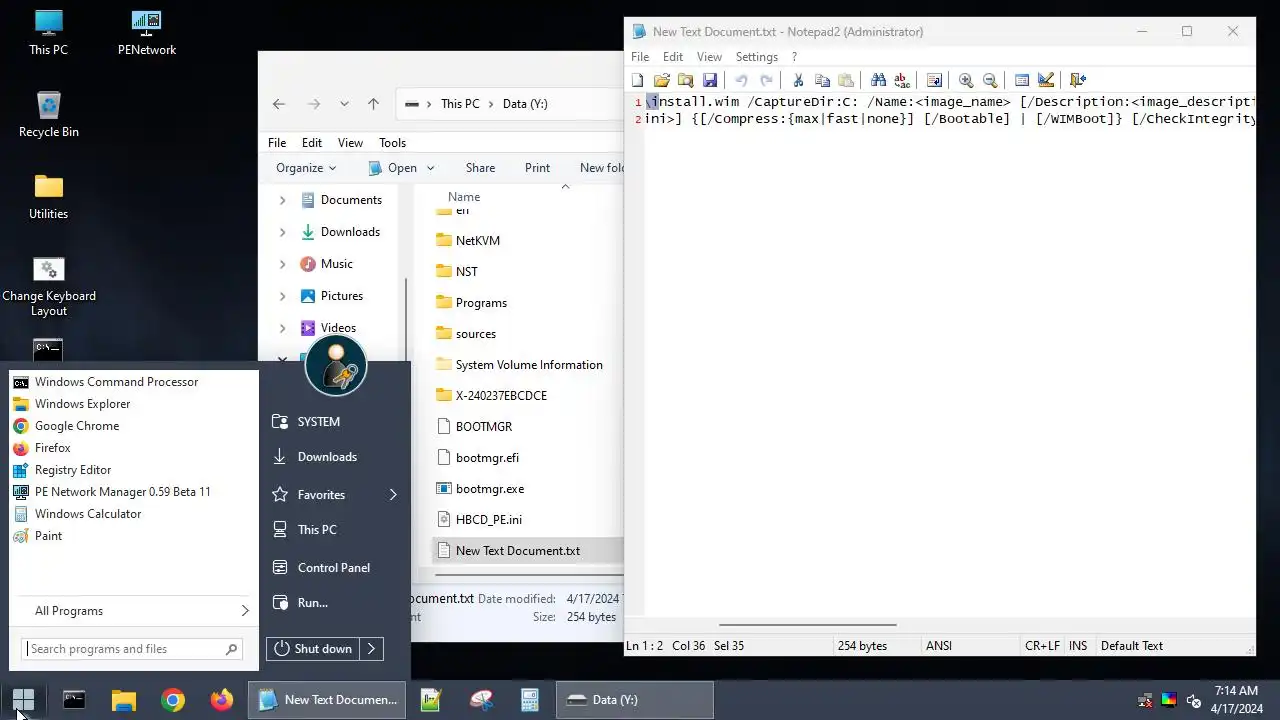Click the Exit door icon in Notepad2
This screenshot has width=1280, height=720.
pos(1078,80)
